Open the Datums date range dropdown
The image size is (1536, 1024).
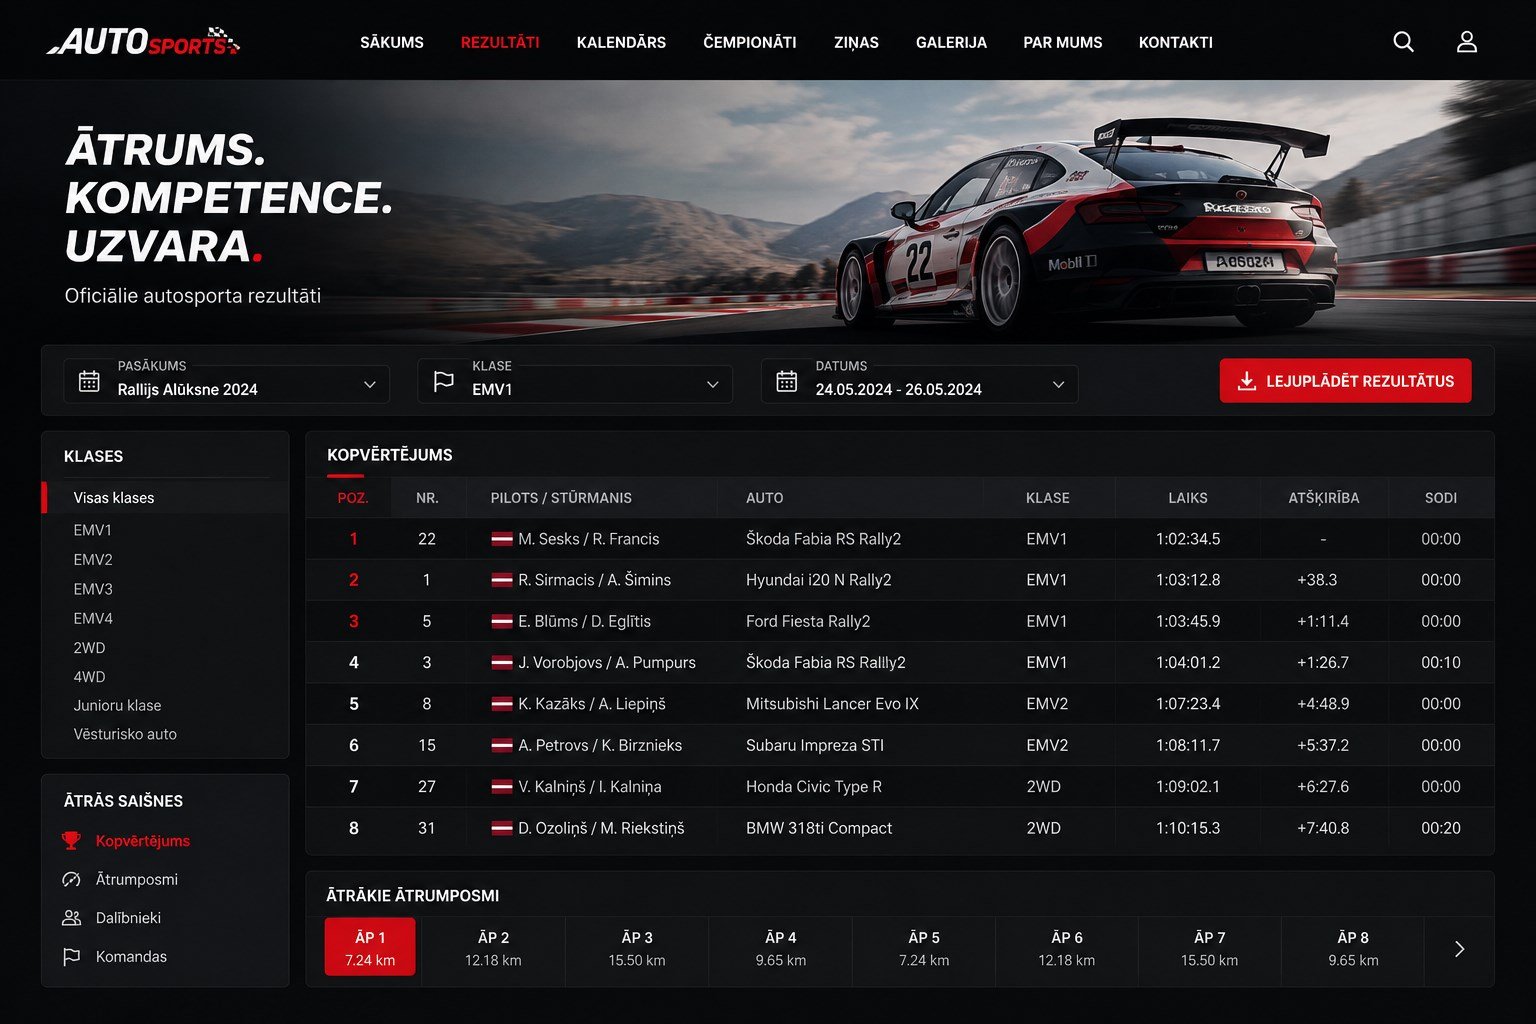pyautogui.click(x=920, y=382)
